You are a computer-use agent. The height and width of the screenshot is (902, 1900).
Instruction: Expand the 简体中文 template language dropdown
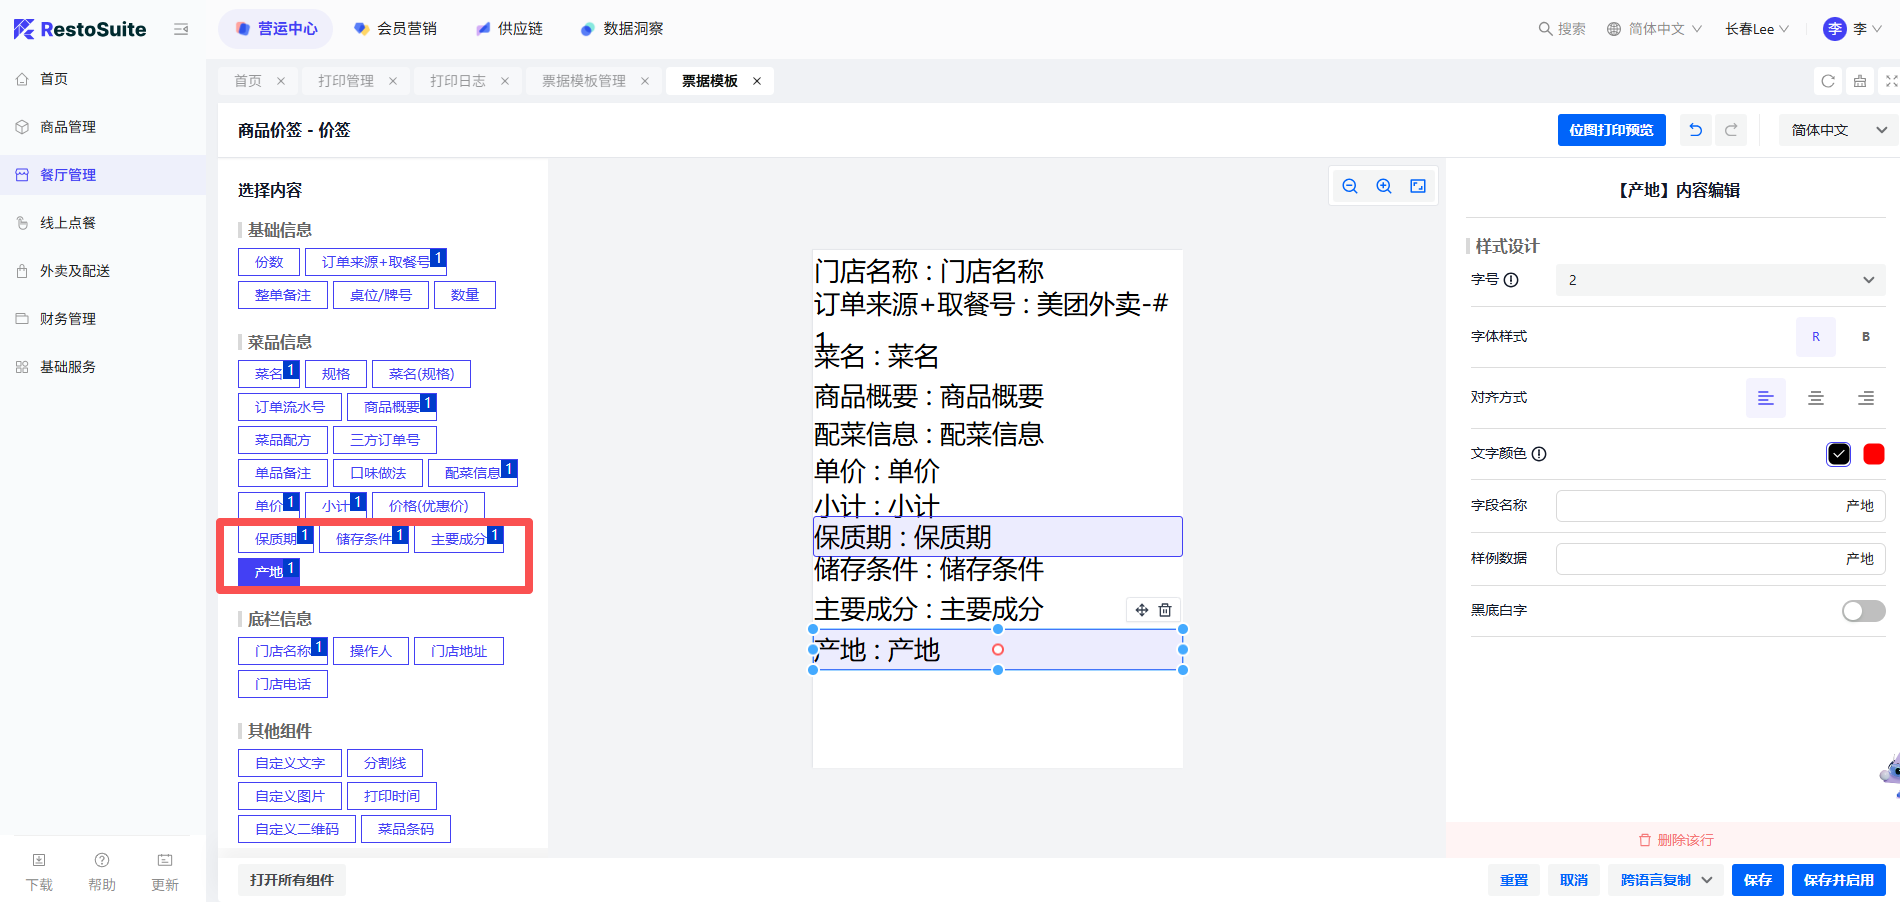(1838, 130)
